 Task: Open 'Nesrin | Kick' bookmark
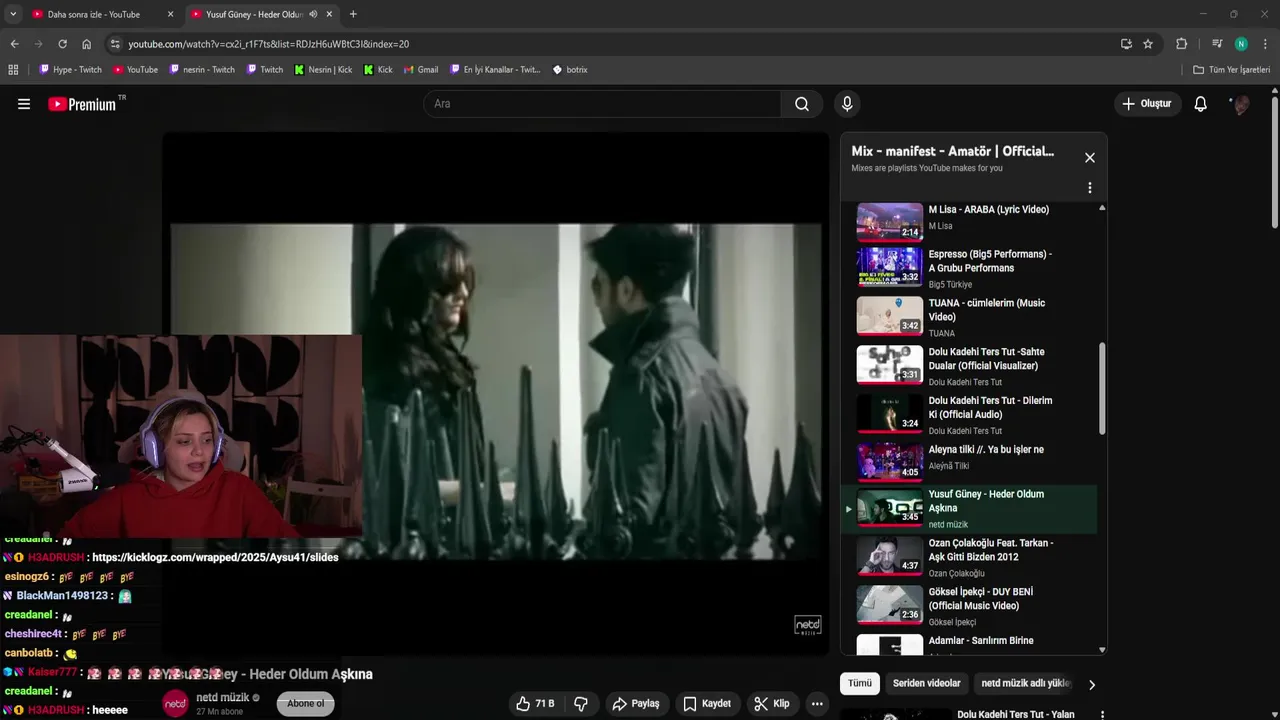[x=323, y=70]
